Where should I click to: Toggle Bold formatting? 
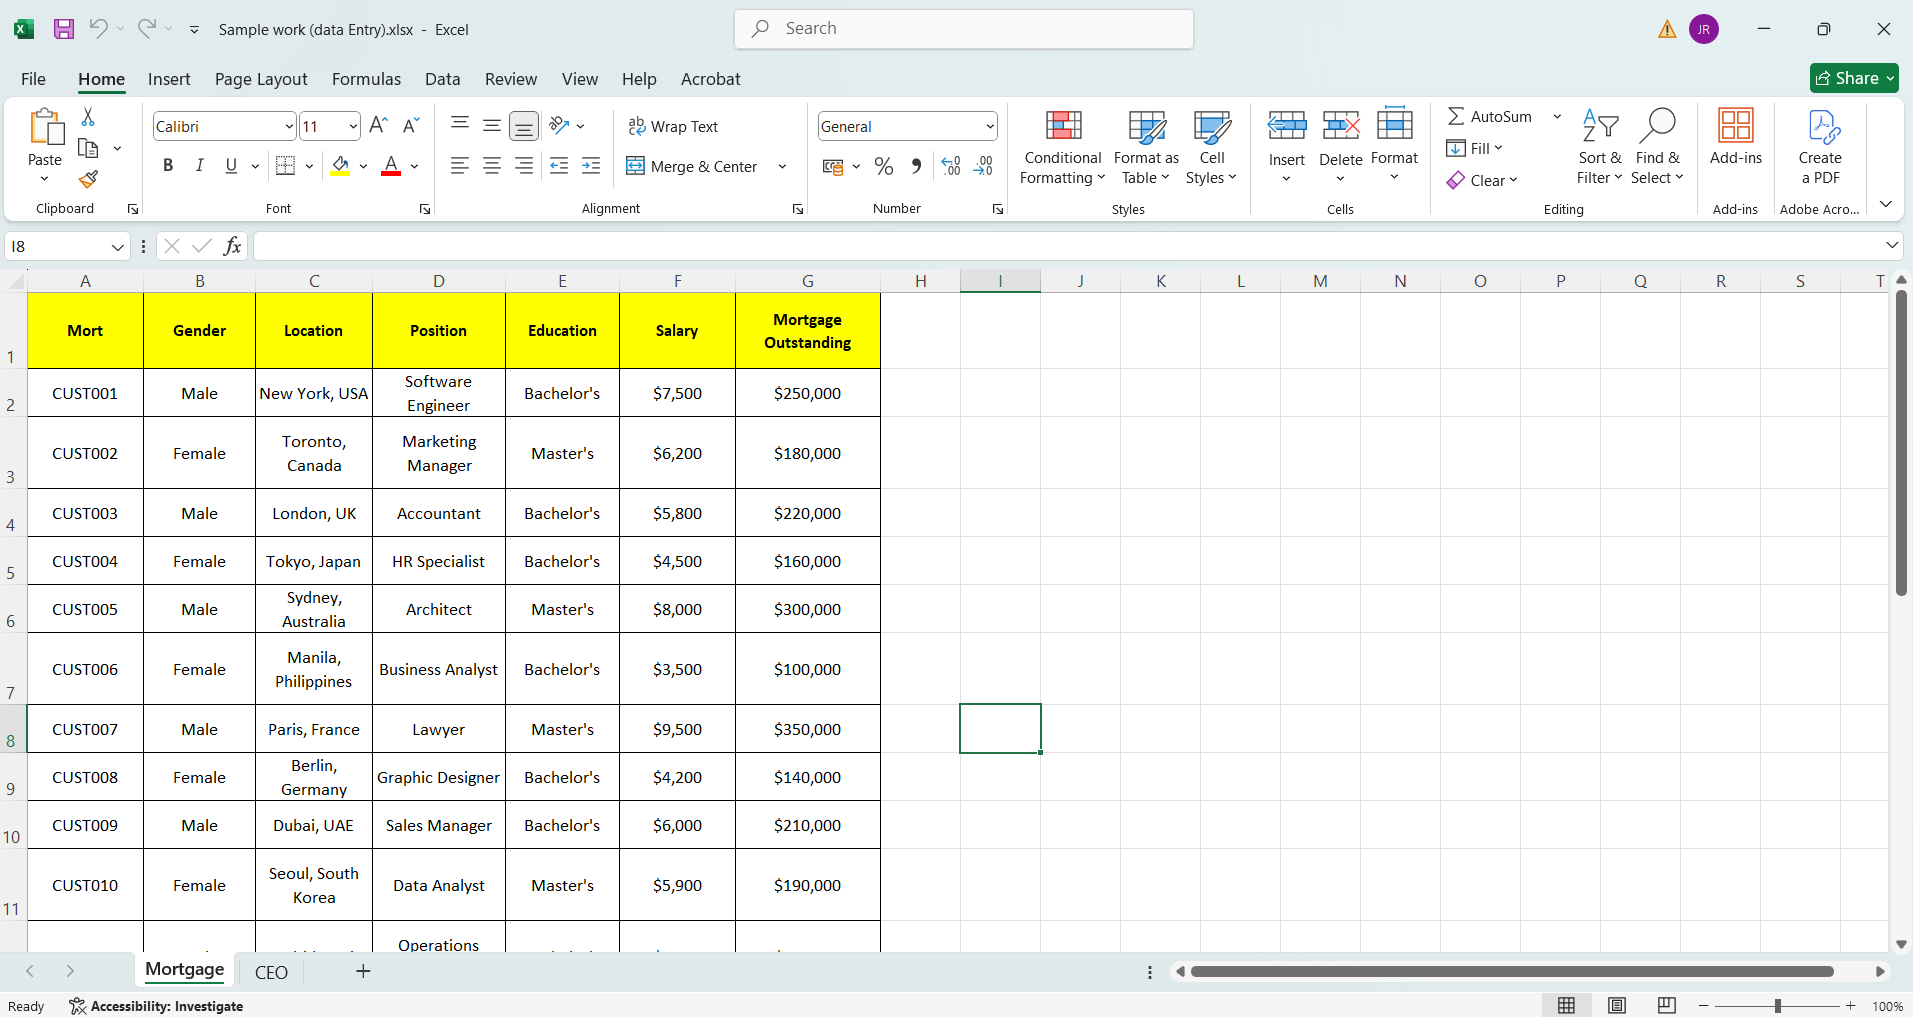(168, 166)
